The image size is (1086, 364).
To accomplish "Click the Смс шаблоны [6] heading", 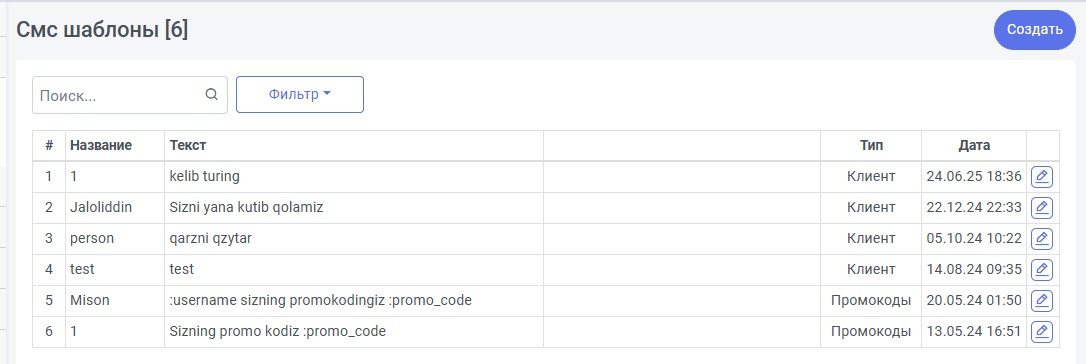I will click(102, 30).
